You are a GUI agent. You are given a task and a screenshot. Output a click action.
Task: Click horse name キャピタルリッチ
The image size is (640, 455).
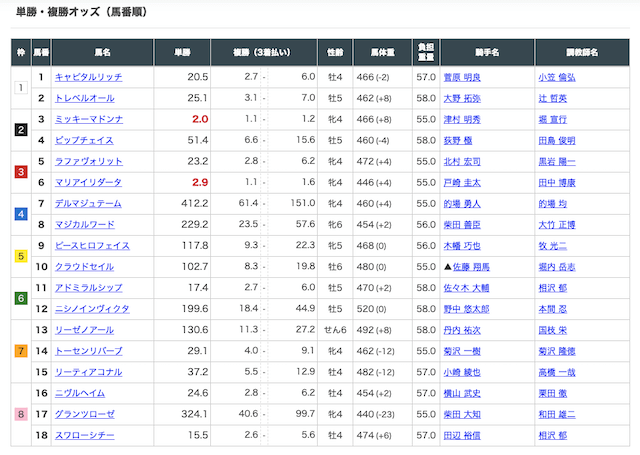tap(89, 77)
